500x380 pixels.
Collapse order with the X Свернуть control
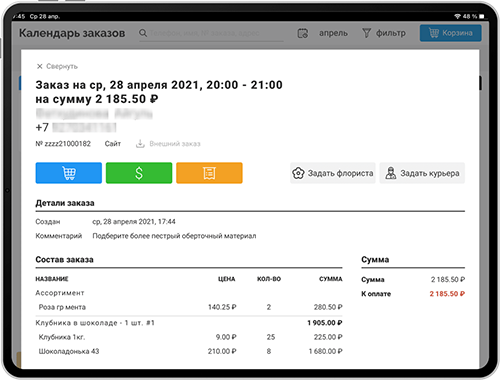(x=57, y=66)
